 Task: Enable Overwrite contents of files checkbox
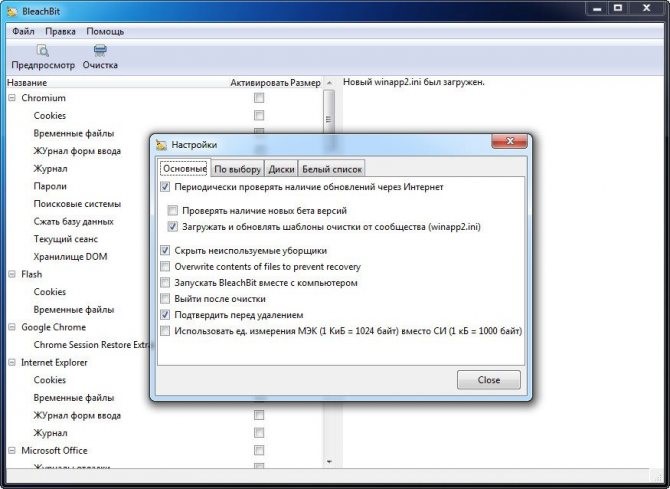tap(166, 267)
